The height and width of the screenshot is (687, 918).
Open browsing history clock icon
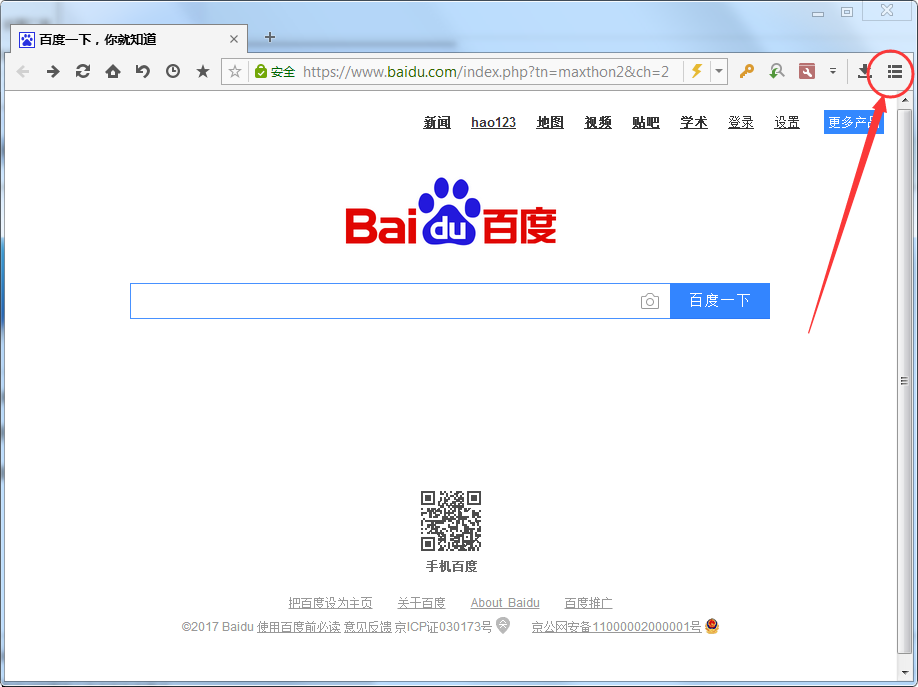[173, 71]
